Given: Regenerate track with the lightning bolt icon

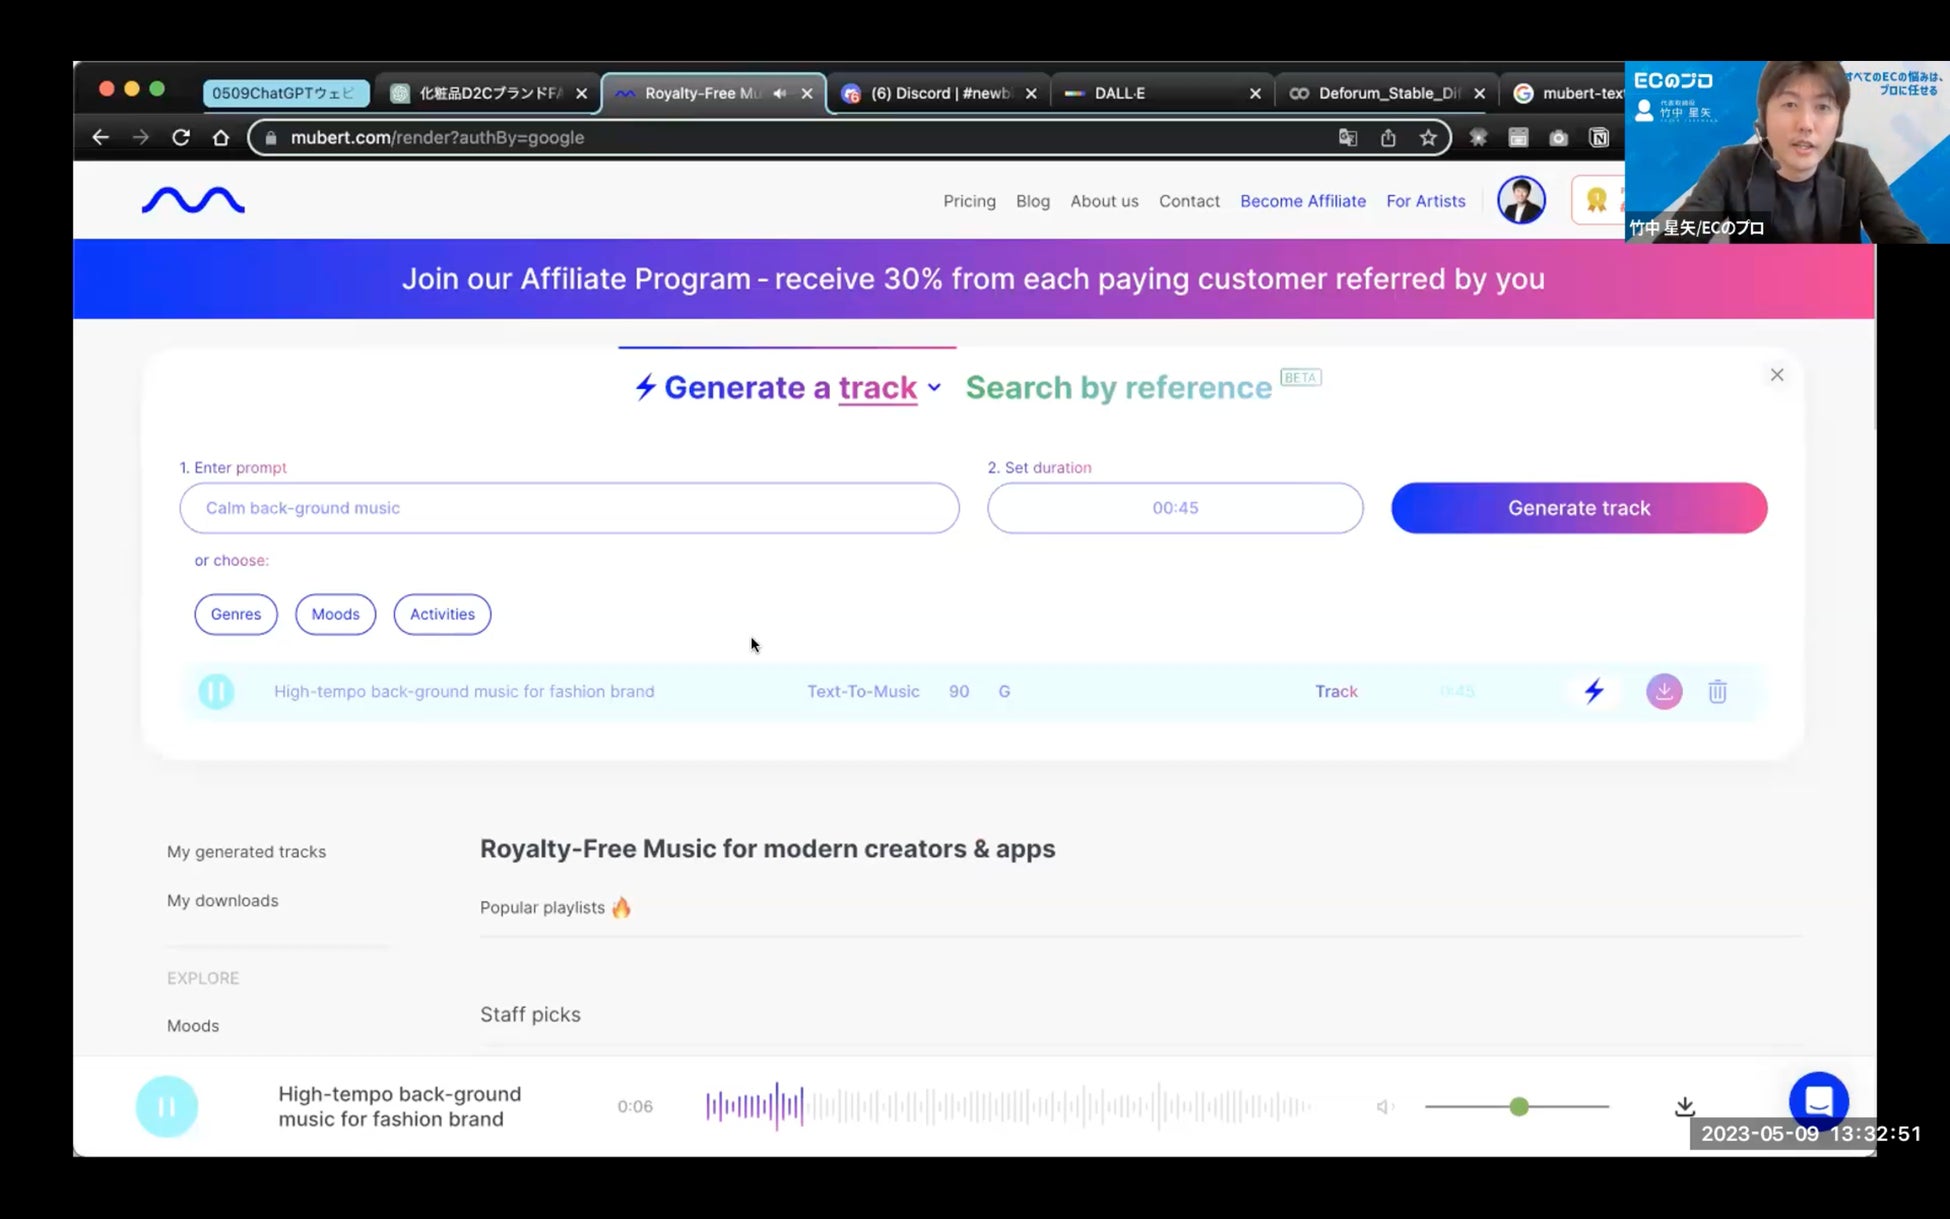Looking at the screenshot, I should (x=1594, y=691).
